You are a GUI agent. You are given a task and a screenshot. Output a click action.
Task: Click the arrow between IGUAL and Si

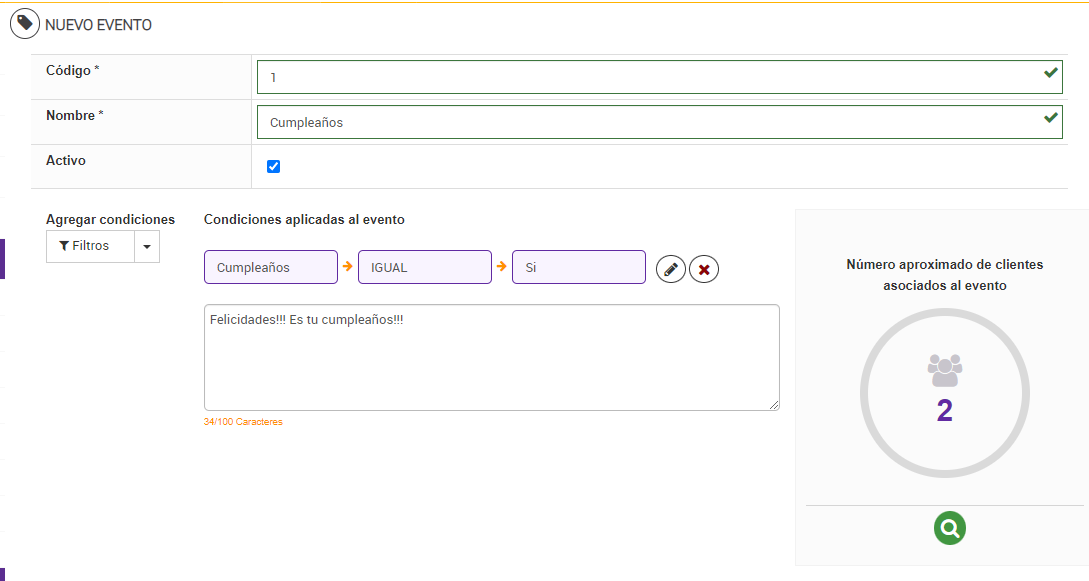(x=502, y=267)
